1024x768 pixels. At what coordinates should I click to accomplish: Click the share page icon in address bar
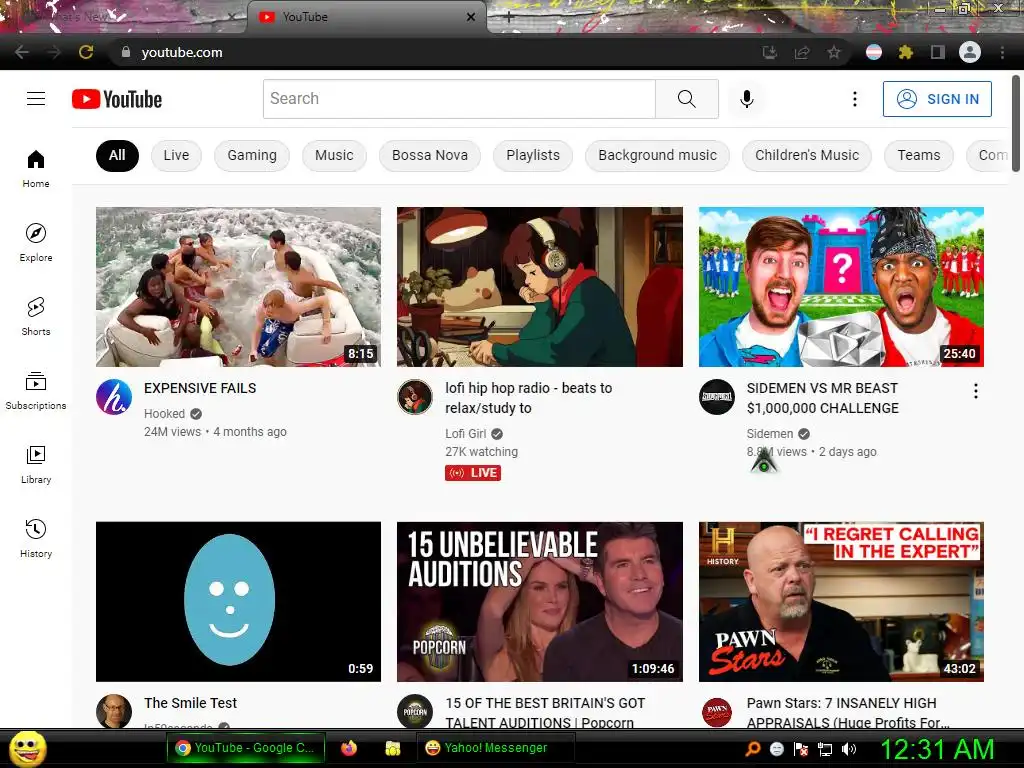801,52
